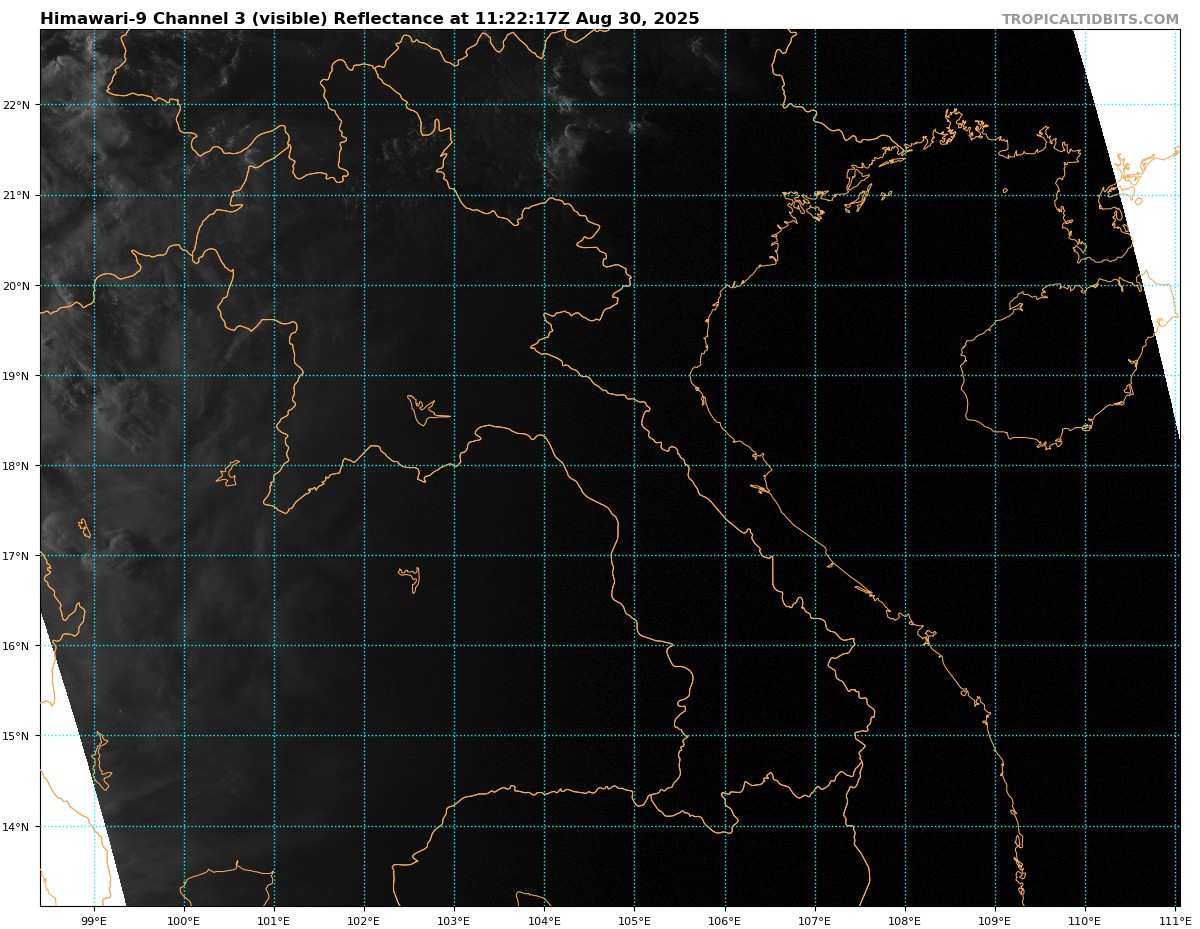
Task: Click the 108°E longitude label
Action: [905, 920]
